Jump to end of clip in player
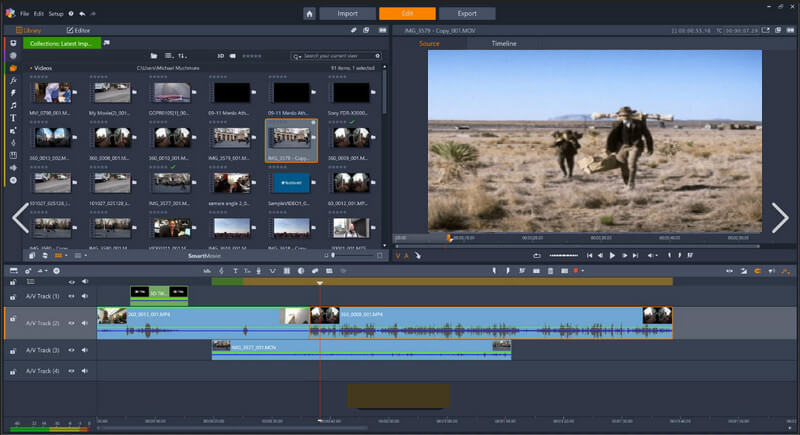The height and width of the screenshot is (435, 800). coord(635,255)
